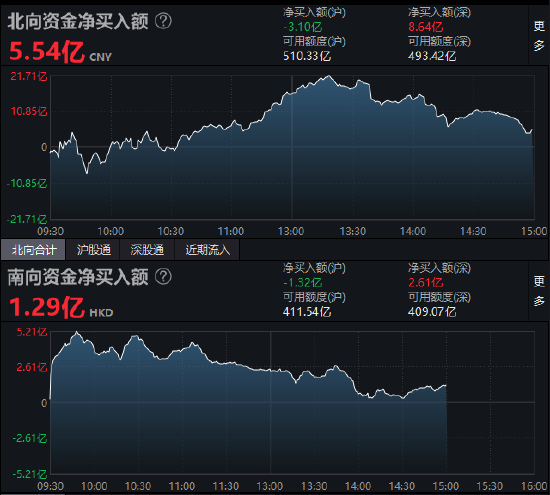Click northbound 可用额度(沪) value 510.33亿
The image size is (550, 495).
click(307, 56)
